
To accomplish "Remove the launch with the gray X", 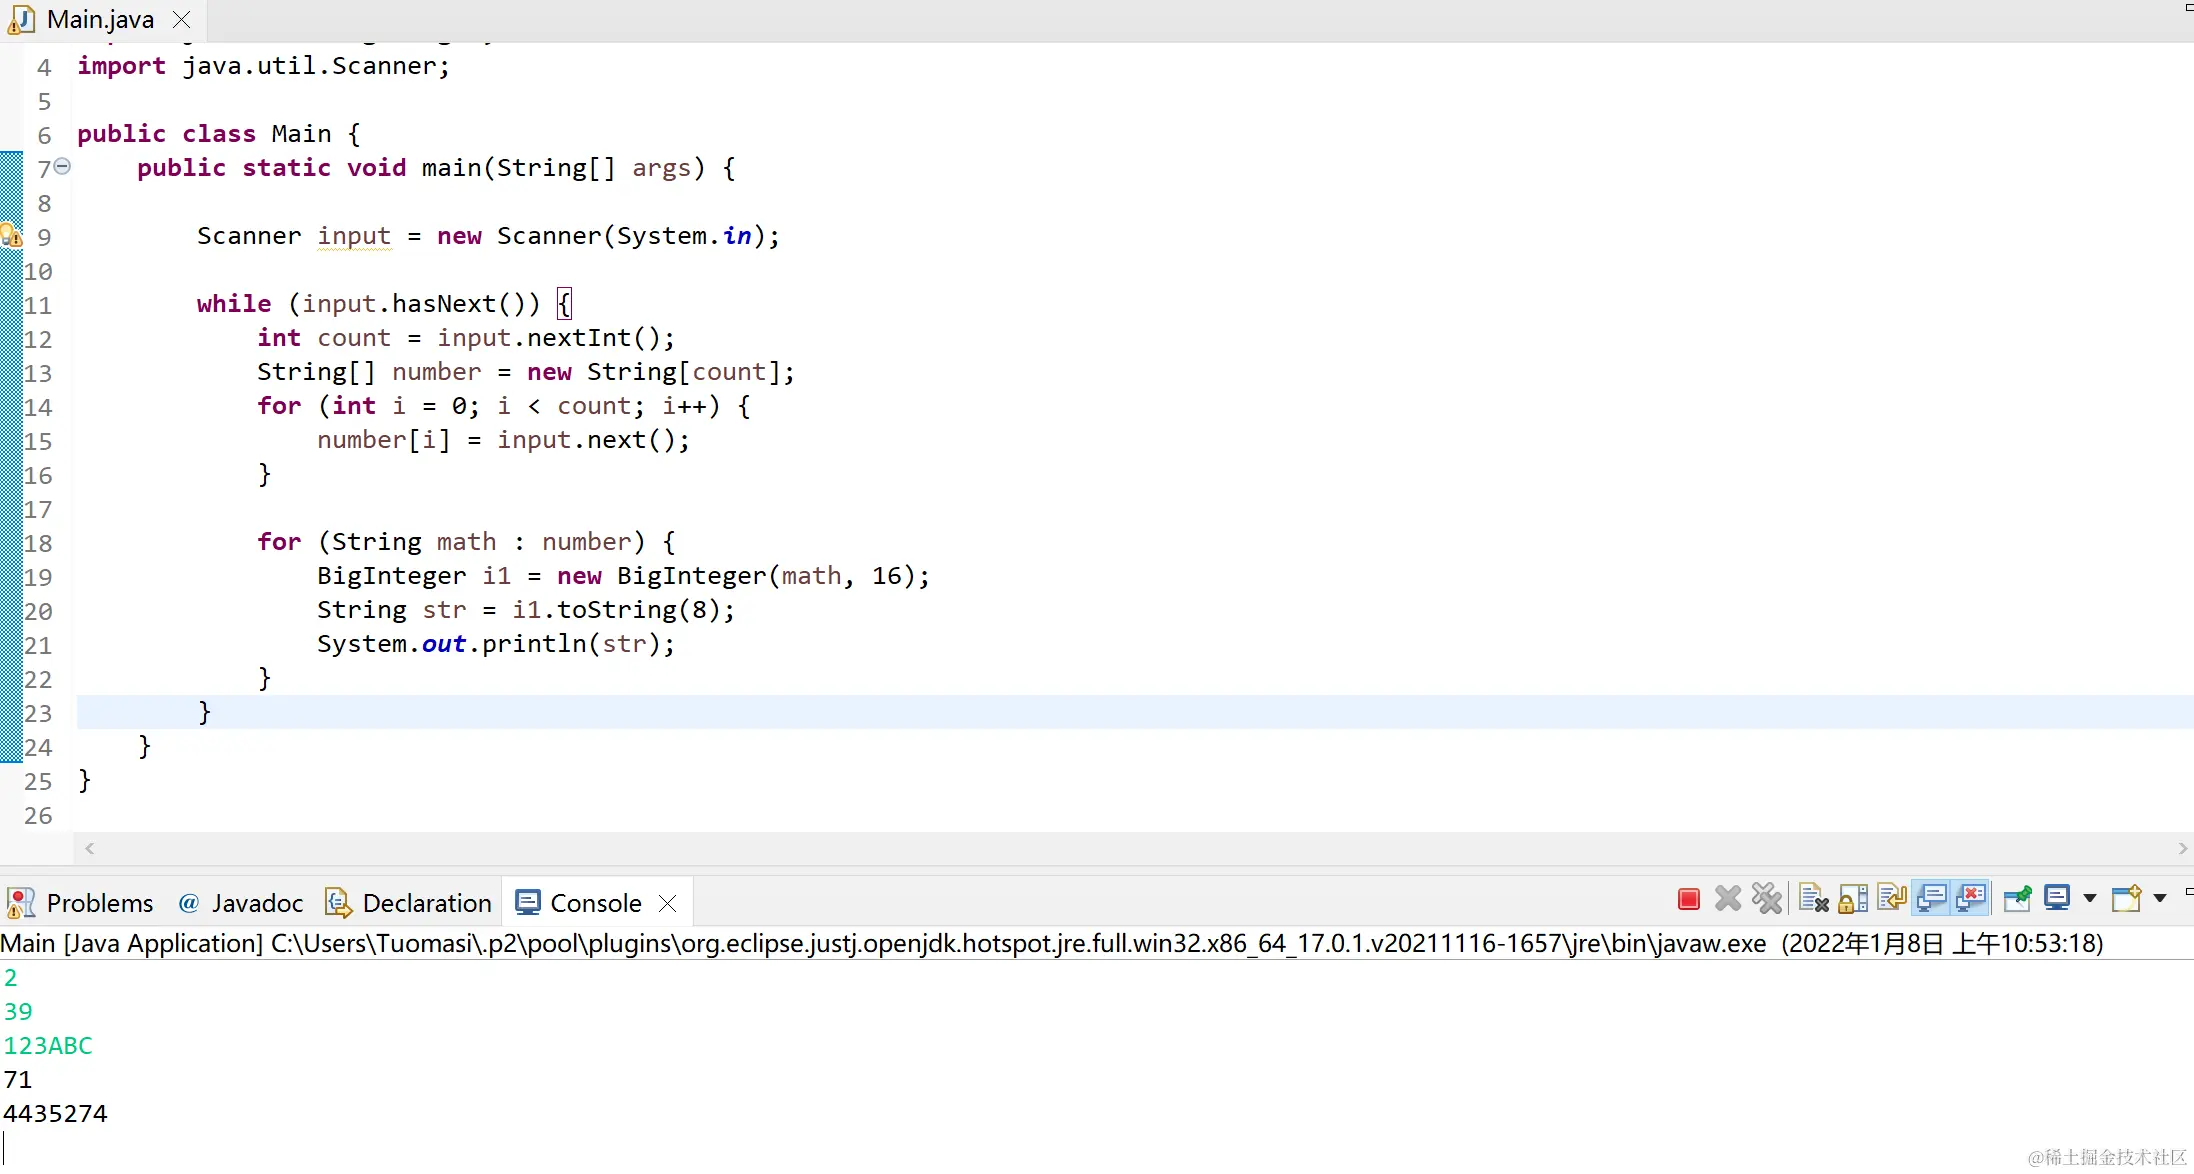I will pyautogui.click(x=1727, y=899).
